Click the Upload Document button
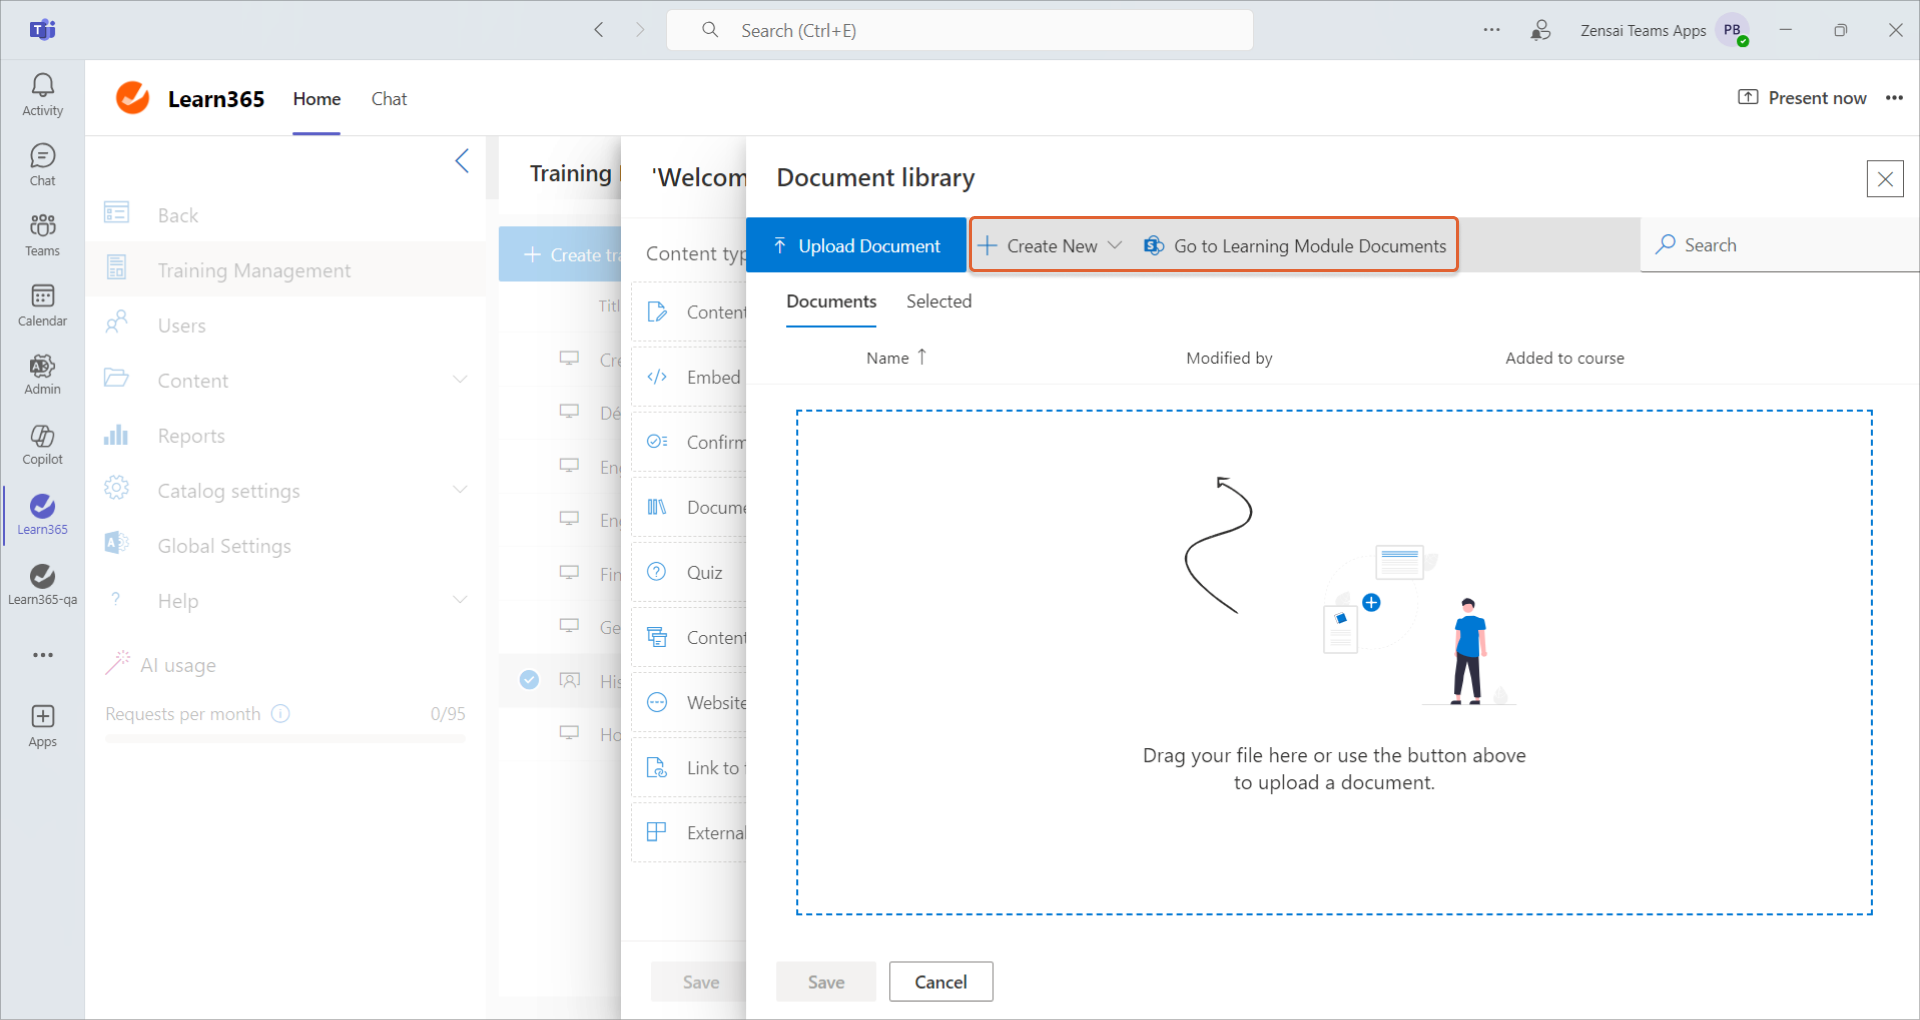 [x=857, y=246]
